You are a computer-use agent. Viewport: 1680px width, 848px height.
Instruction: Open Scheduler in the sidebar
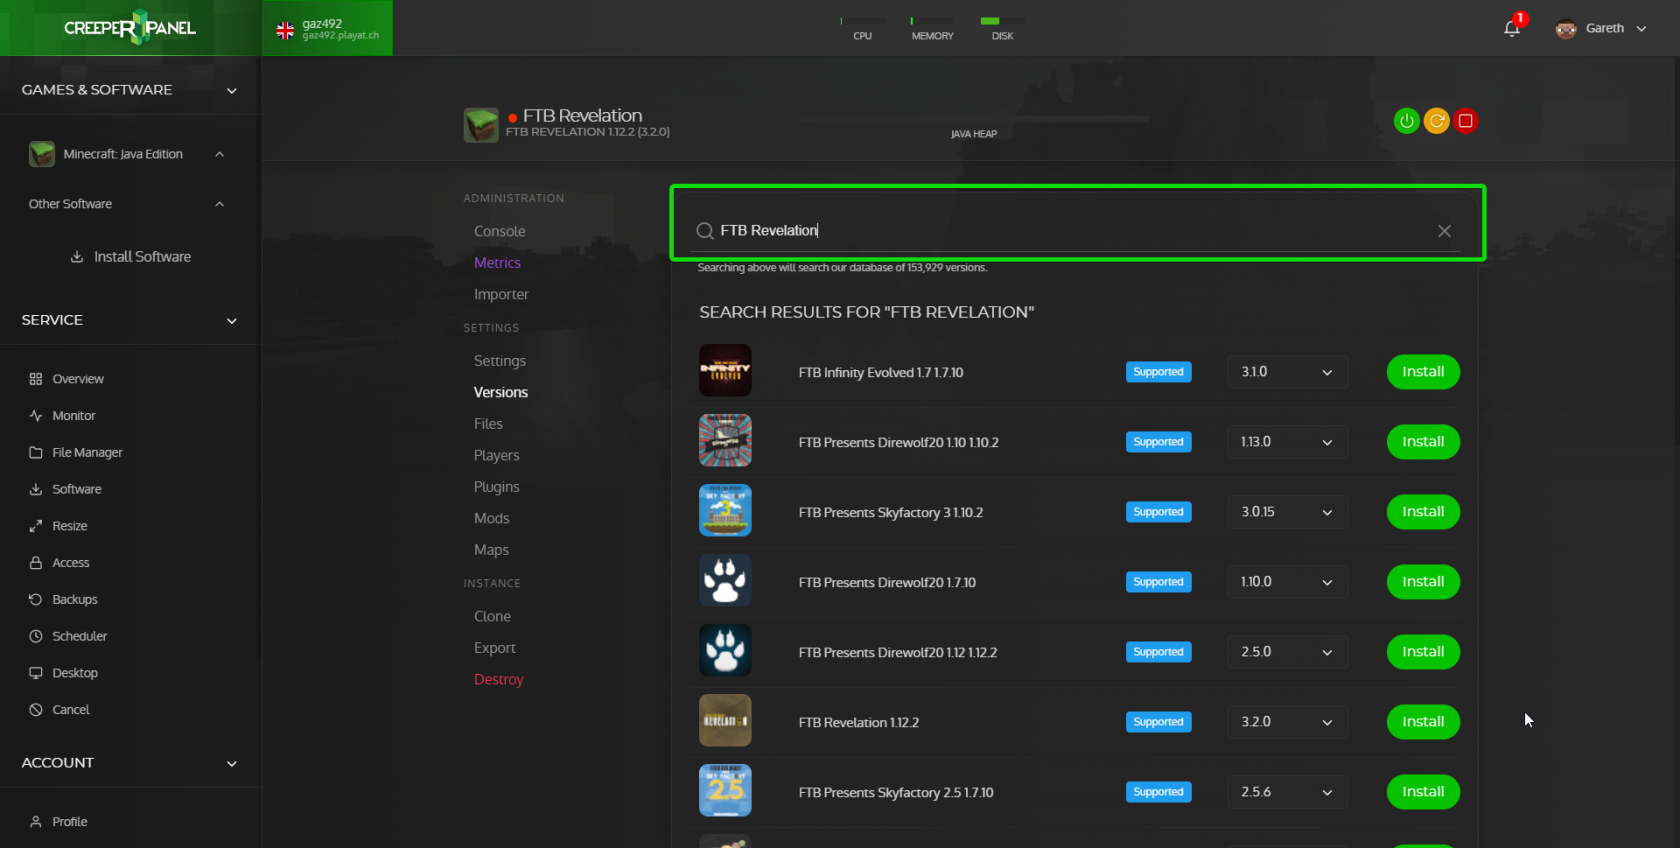point(80,637)
